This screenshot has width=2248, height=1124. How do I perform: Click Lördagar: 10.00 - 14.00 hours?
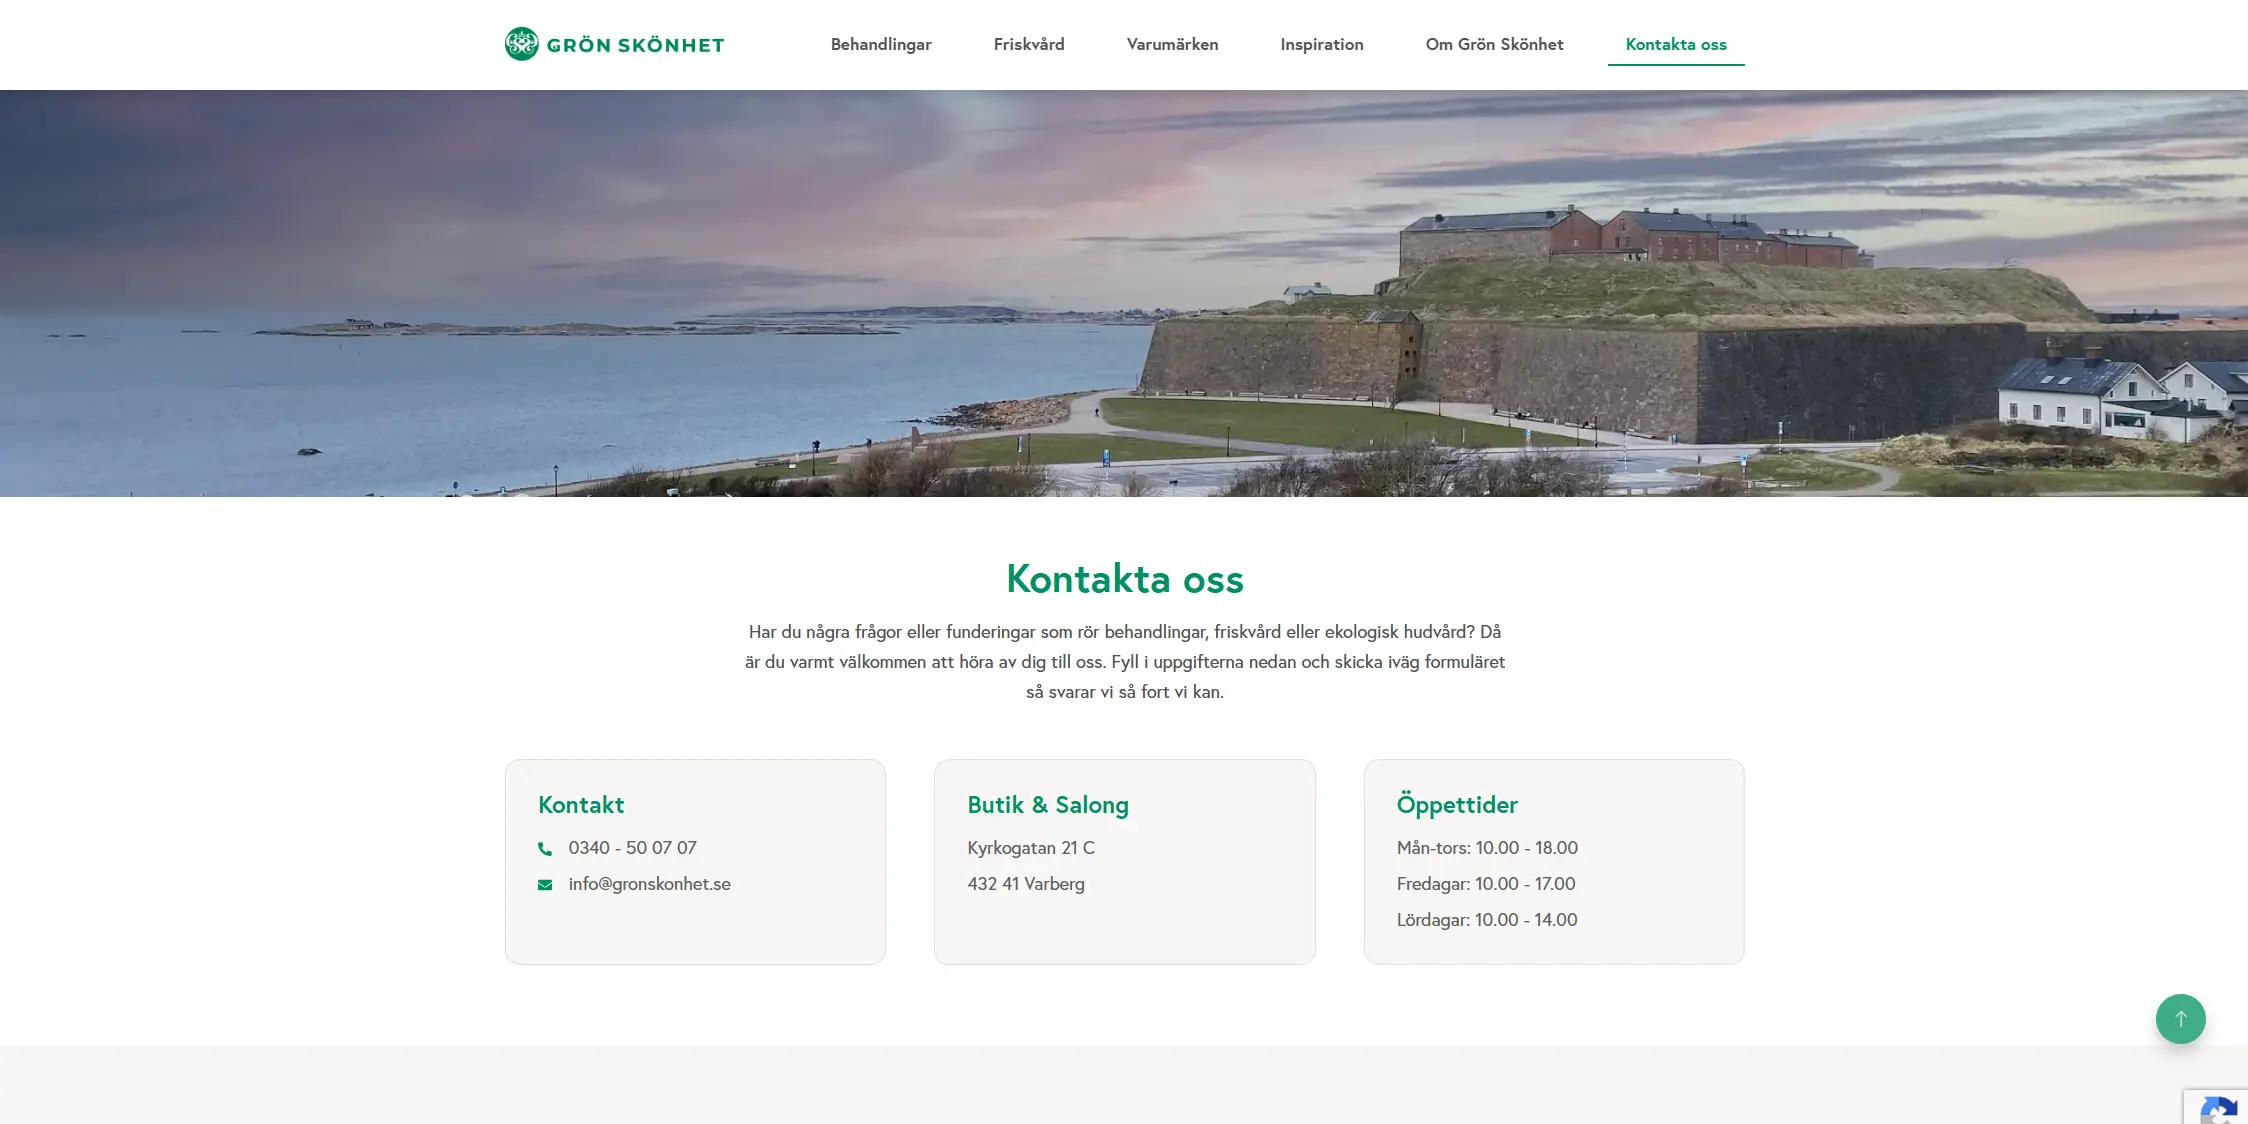coord(1487,920)
